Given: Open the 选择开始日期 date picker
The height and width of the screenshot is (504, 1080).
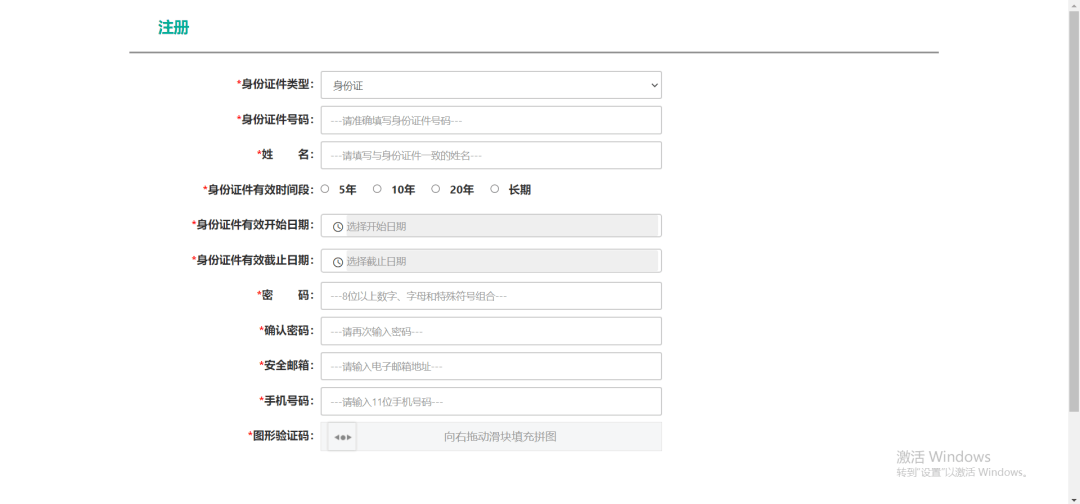Looking at the screenshot, I should click(x=500, y=227).
